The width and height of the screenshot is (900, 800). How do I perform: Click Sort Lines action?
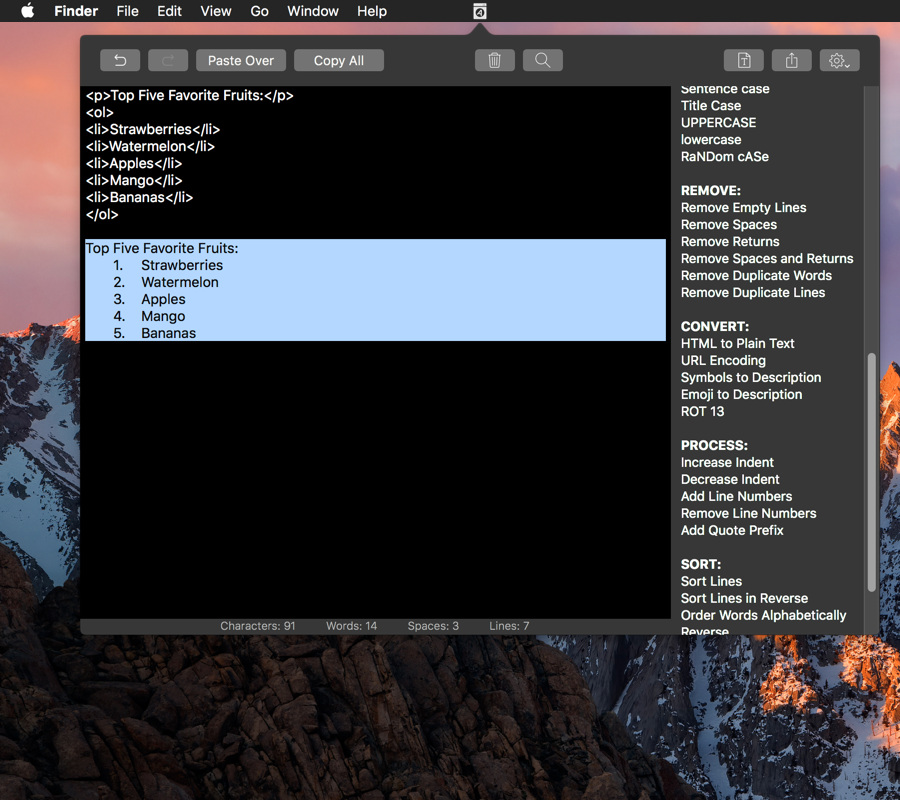click(x=711, y=581)
